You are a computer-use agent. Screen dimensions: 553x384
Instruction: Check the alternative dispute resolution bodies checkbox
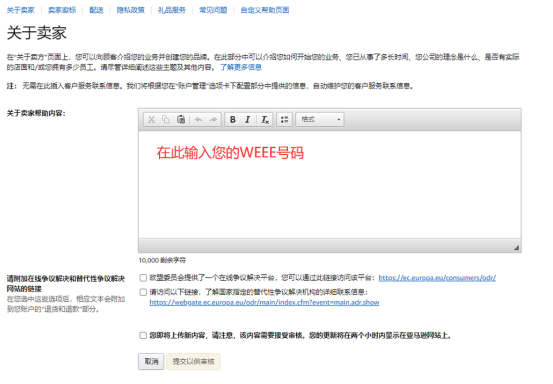coord(143,292)
